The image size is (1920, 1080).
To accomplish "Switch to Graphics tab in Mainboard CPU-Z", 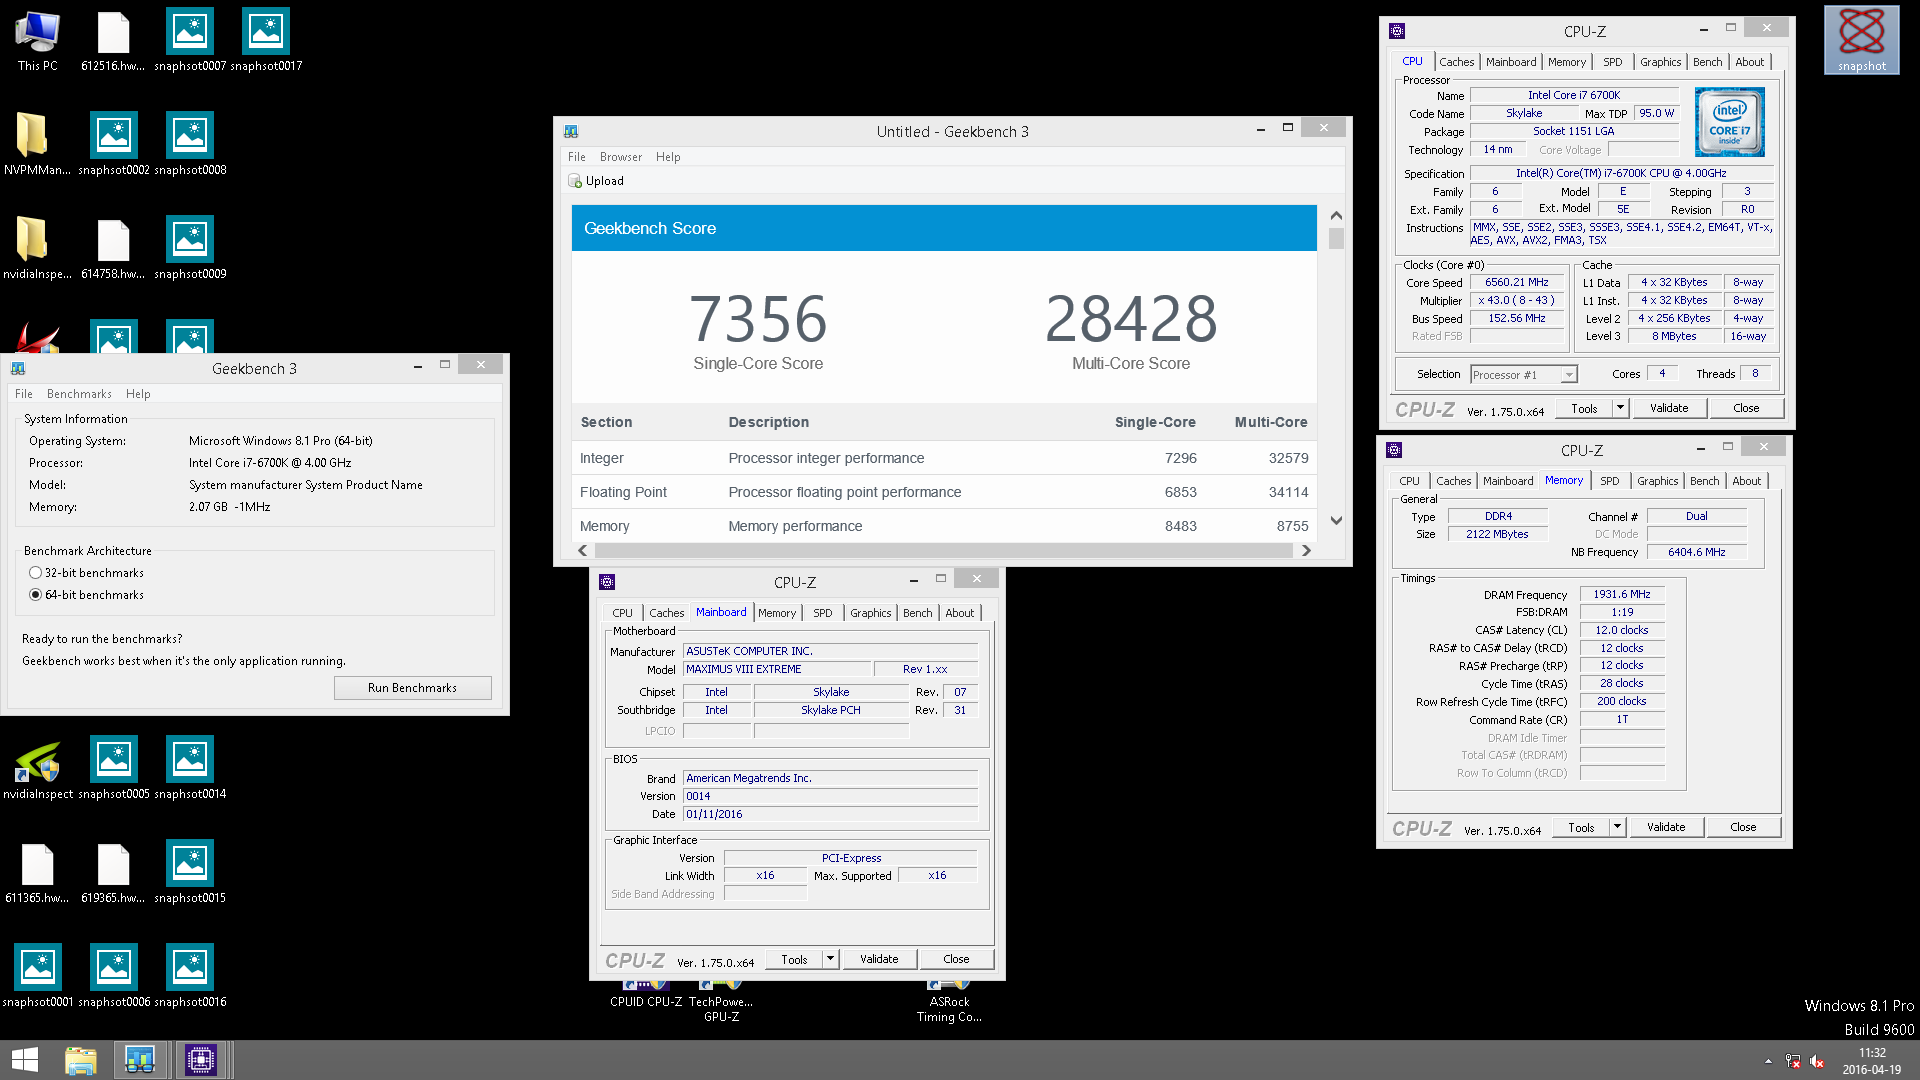I will (x=871, y=613).
